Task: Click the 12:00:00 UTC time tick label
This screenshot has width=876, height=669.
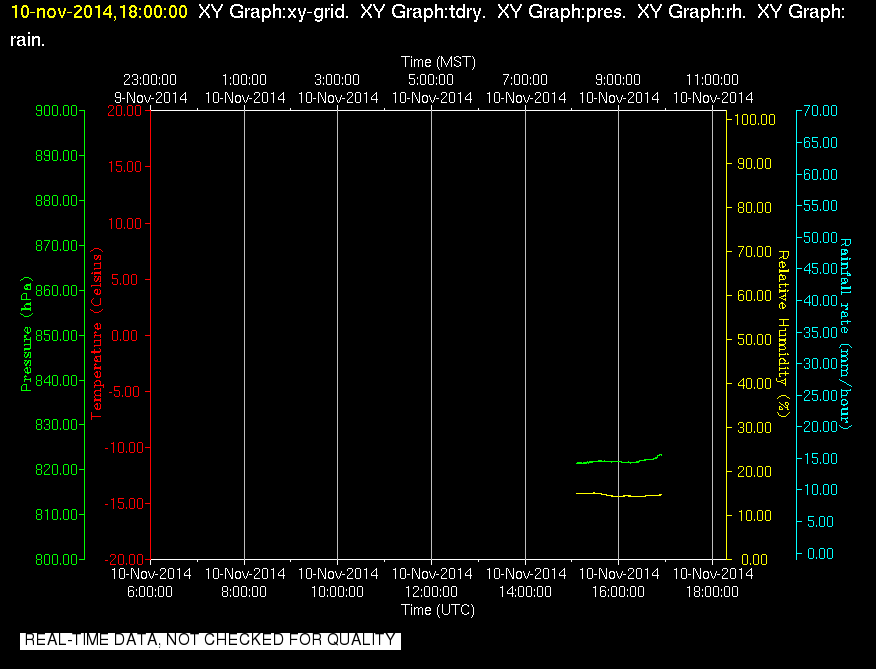Action: (x=431, y=592)
